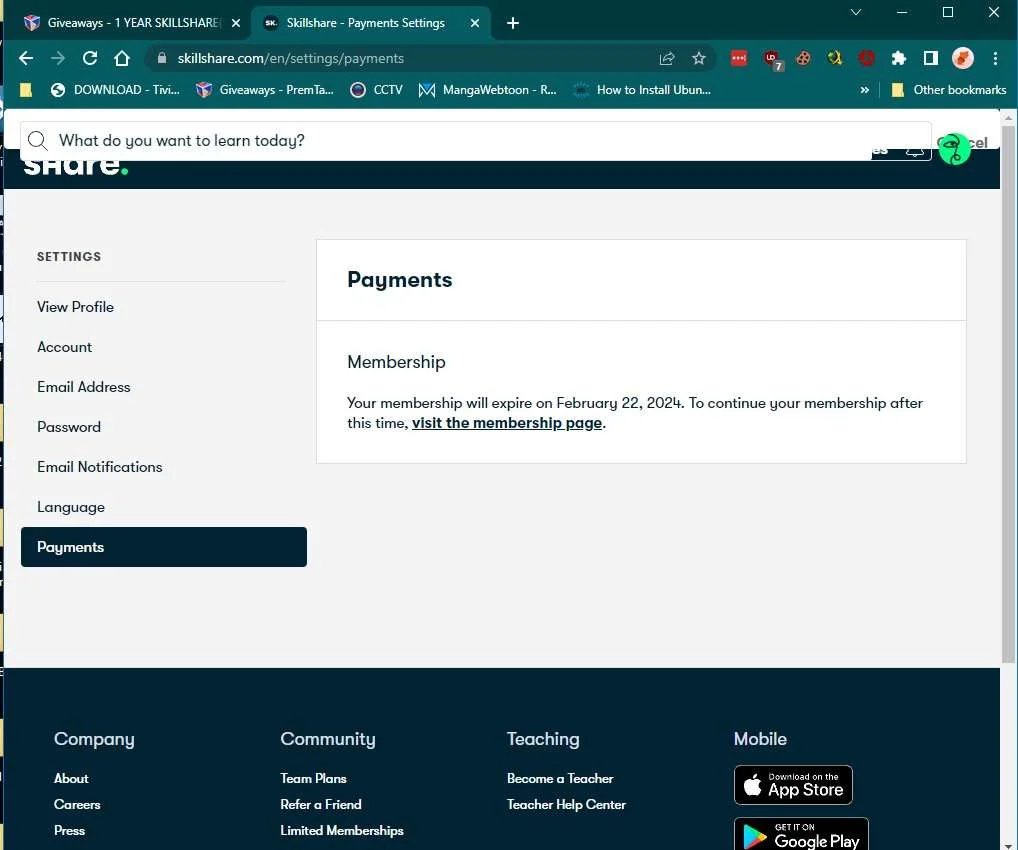The height and width of the screenshot is (850, 1018).
Task: Open the Limited Memberships link
Action: tap(341, 830)
